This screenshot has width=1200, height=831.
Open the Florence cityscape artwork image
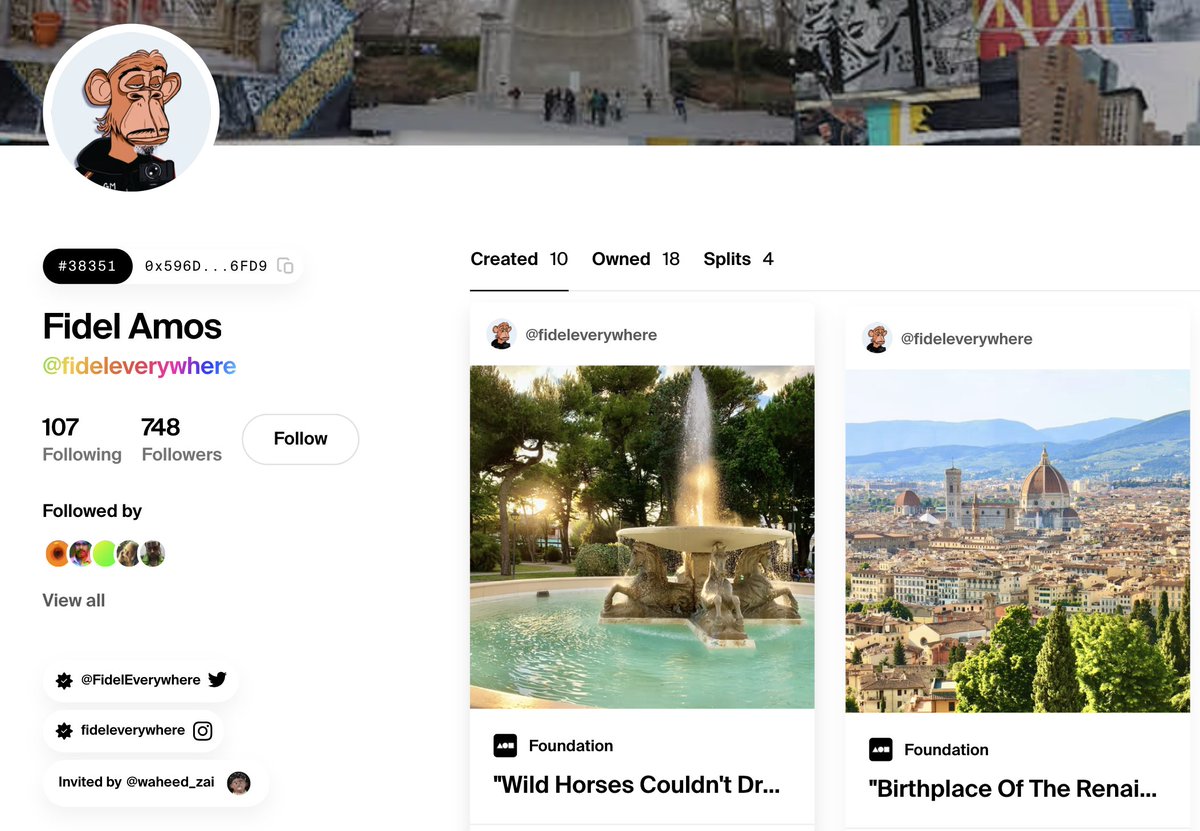point(1018,541)
